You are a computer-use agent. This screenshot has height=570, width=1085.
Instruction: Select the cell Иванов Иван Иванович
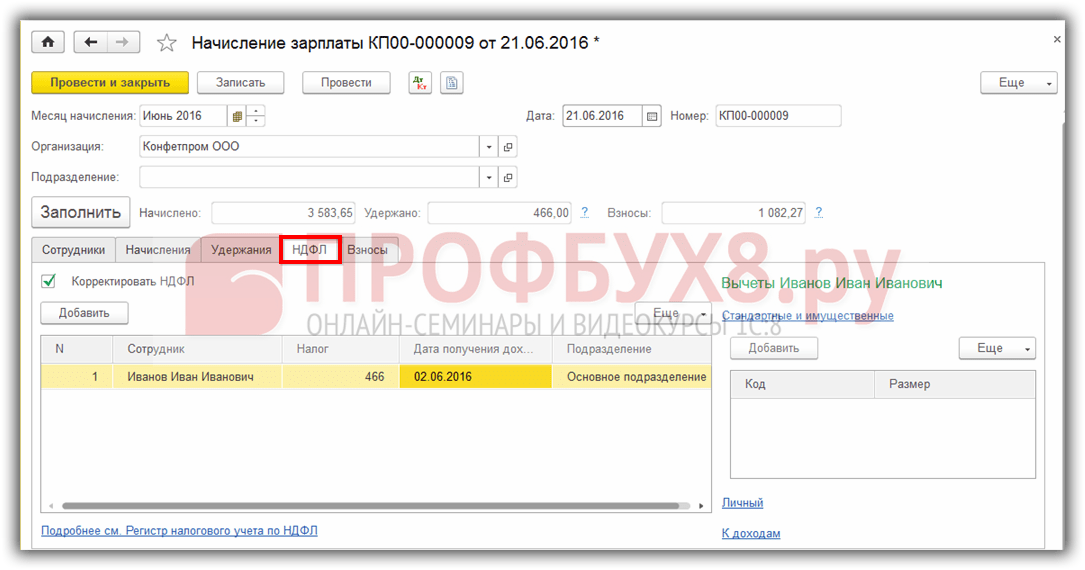tap(197, 377)
